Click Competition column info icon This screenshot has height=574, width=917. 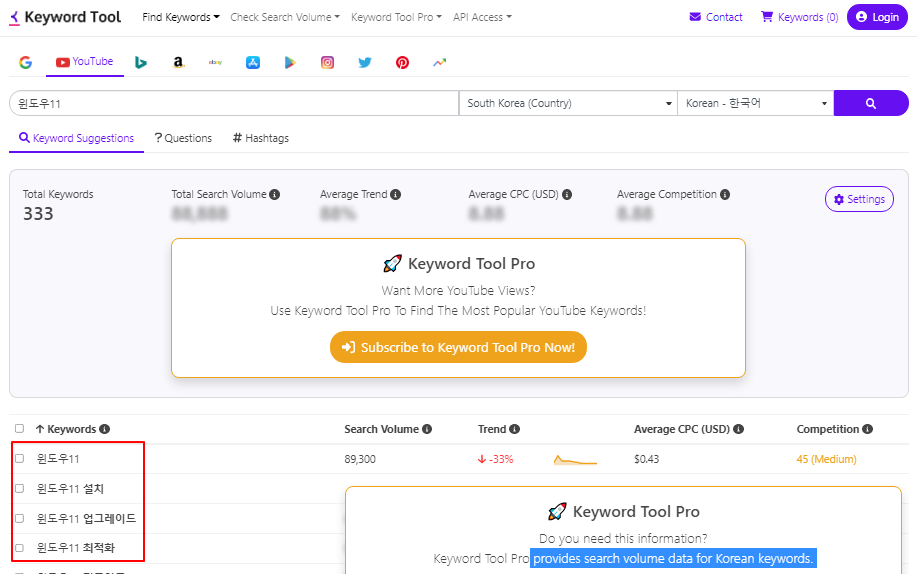pos(868,429)
